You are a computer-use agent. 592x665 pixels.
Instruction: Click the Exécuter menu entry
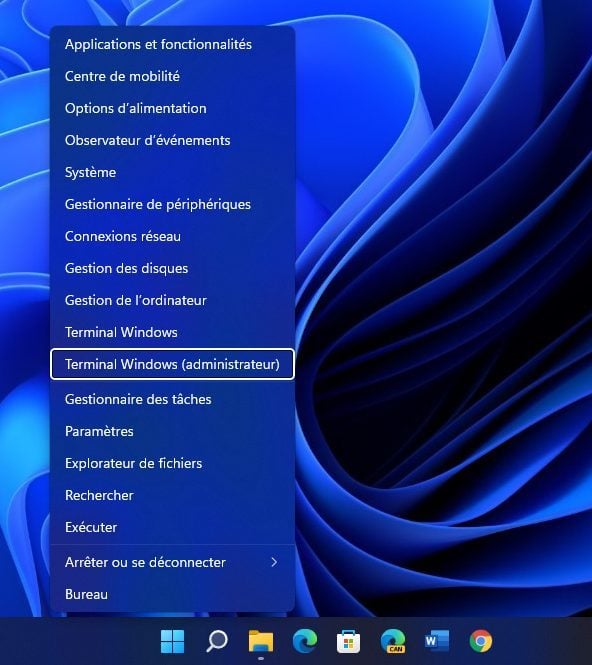pos(172,527)
